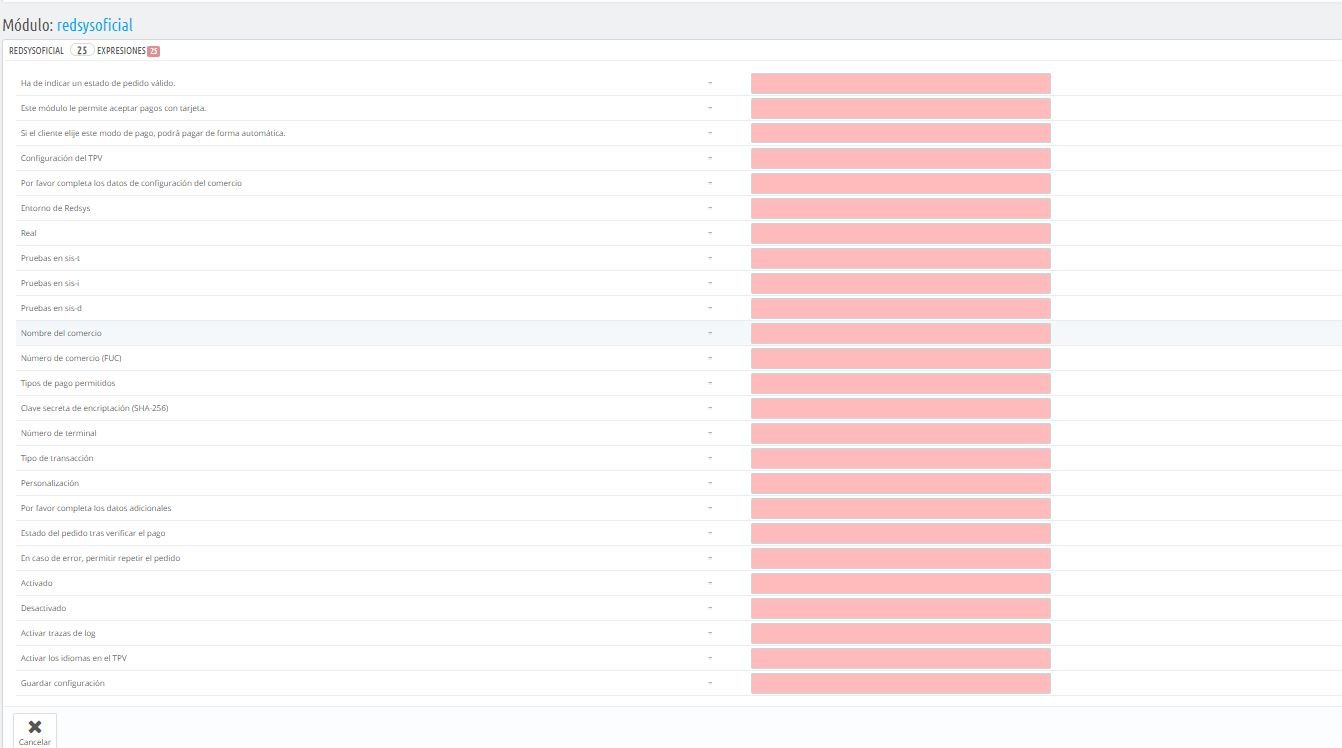Click input next to 'Nombre del comercio'
Image resolution: width=1342 pixels, height=748 pixels.
click(900, 333)
